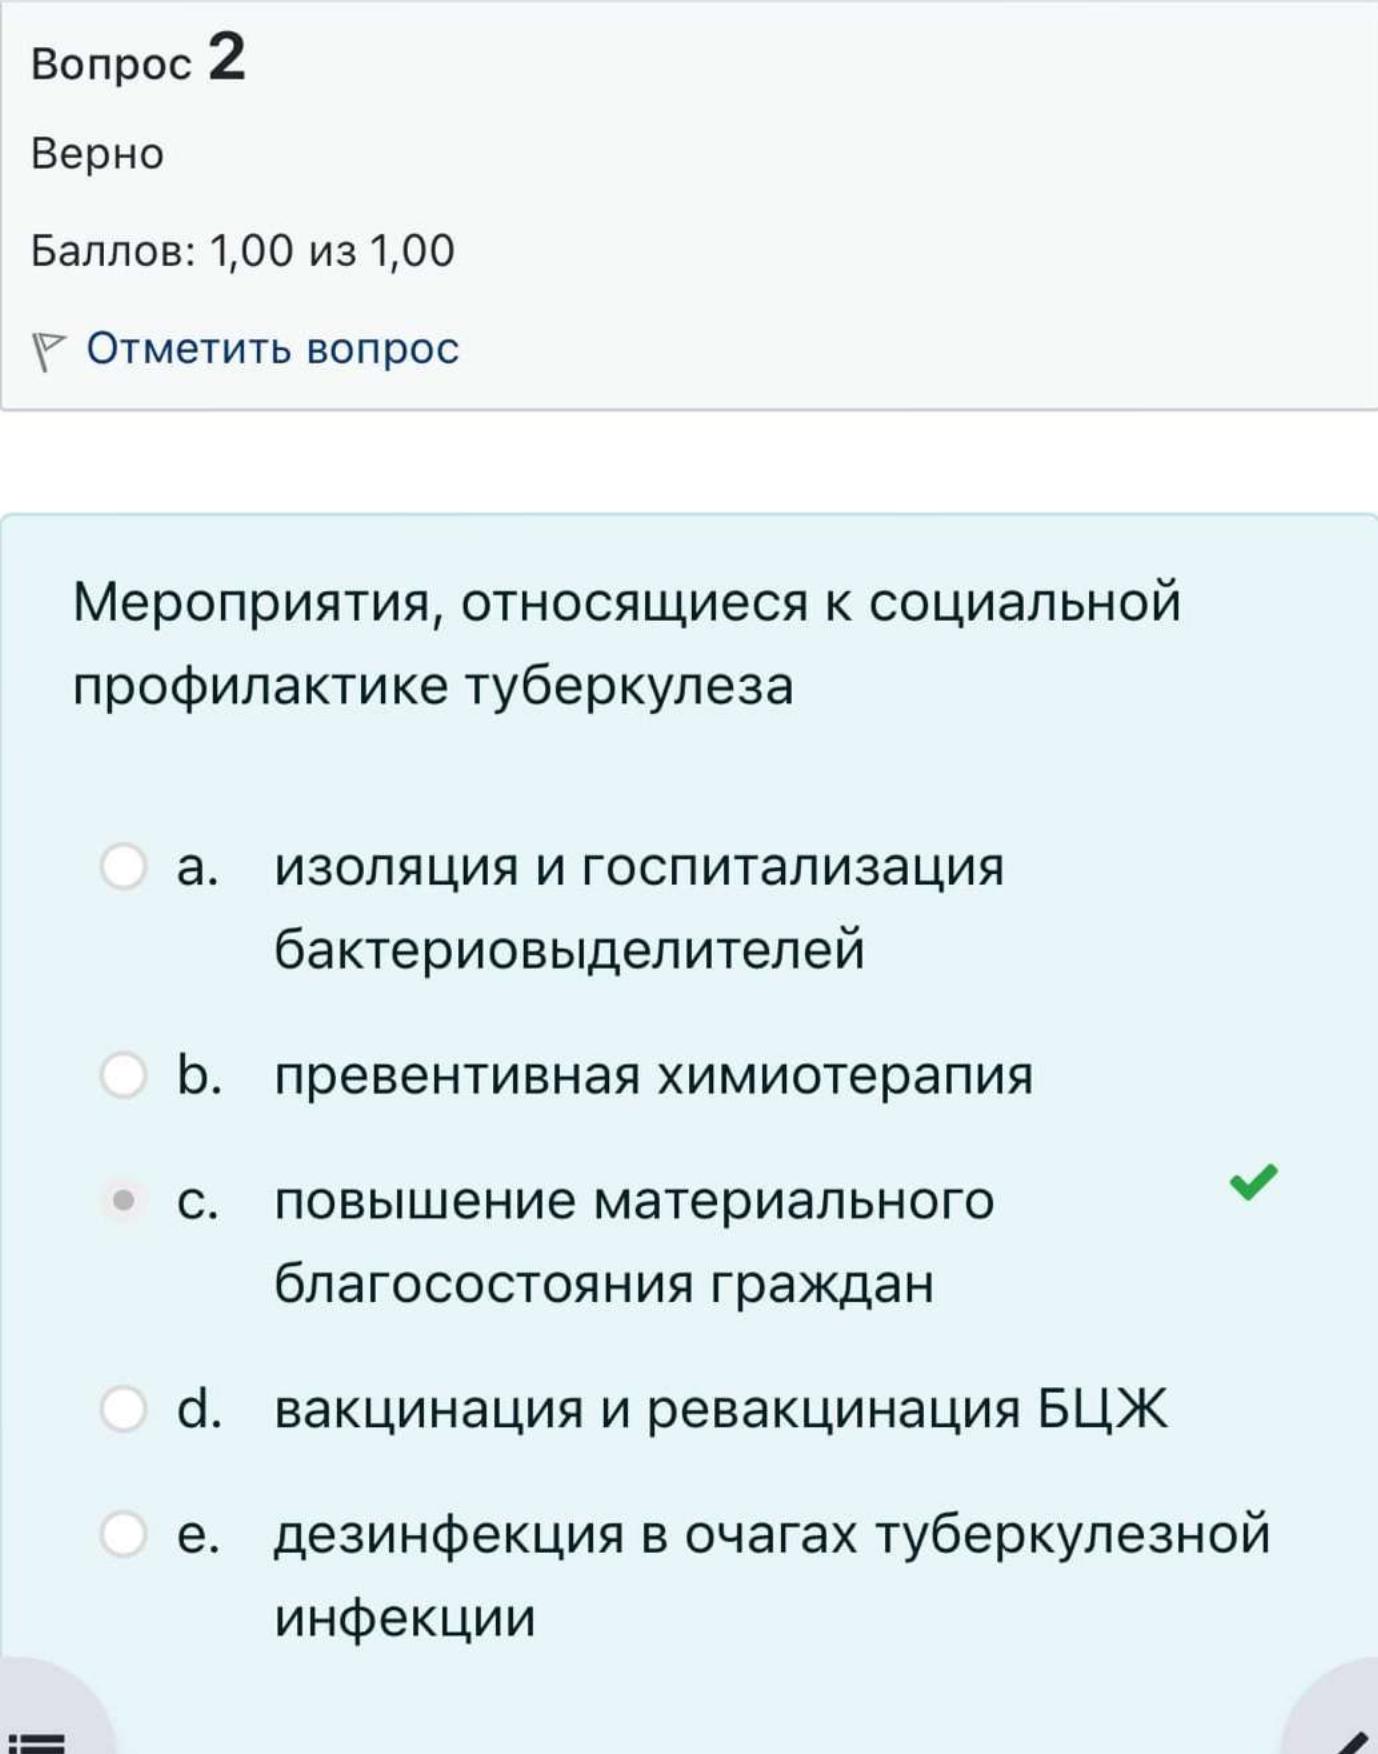Click answer text вакцинация и ревакцинация БЦЖ
Screen dimensions: 1378x1754
point(720,1410)
